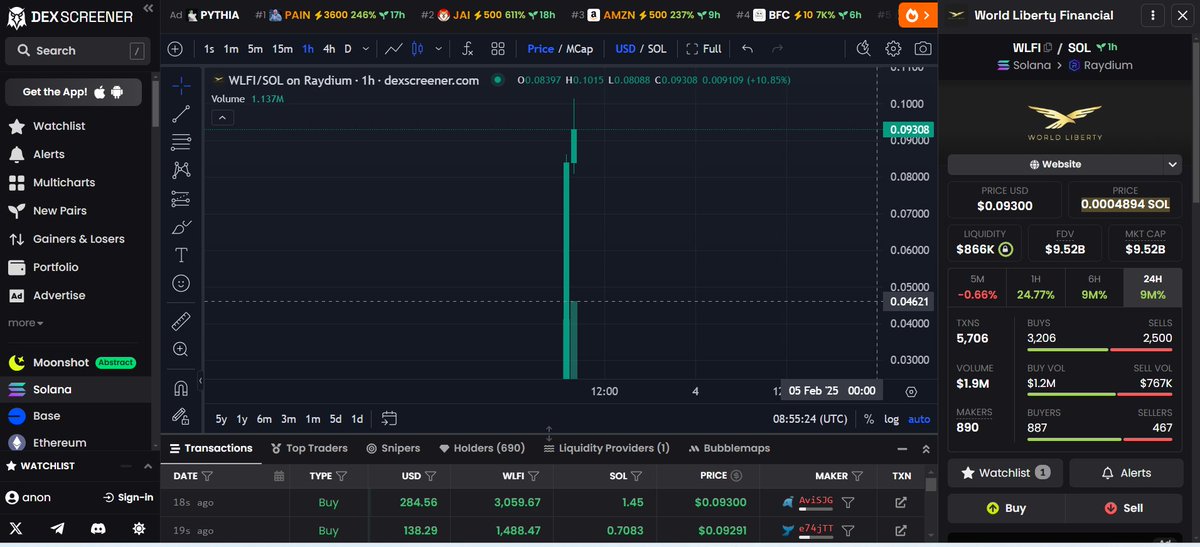Open the emoji icons tool
The image size is (1200, 547).
[181, 284]
